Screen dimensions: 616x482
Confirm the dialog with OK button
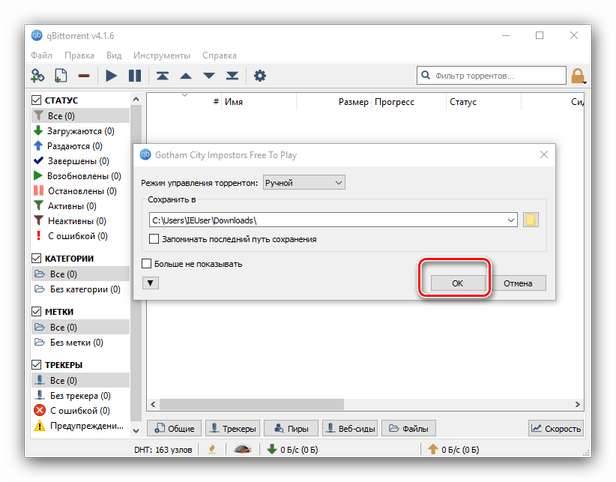click(x=456, y=283)
